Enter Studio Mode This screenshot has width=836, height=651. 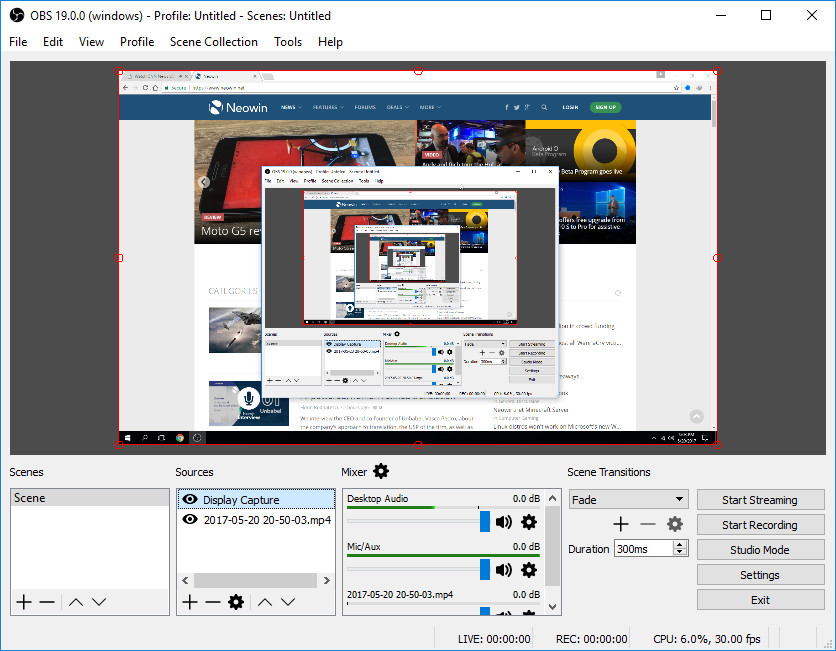click(x=760, y=549)
